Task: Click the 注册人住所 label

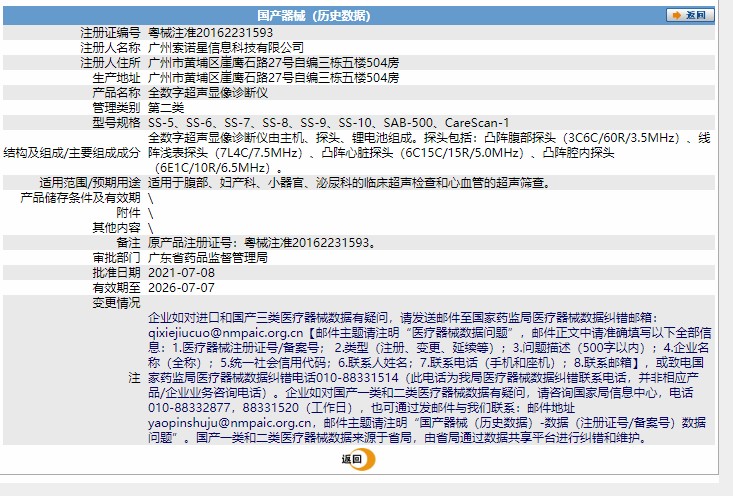Action: tap(110, 63)
